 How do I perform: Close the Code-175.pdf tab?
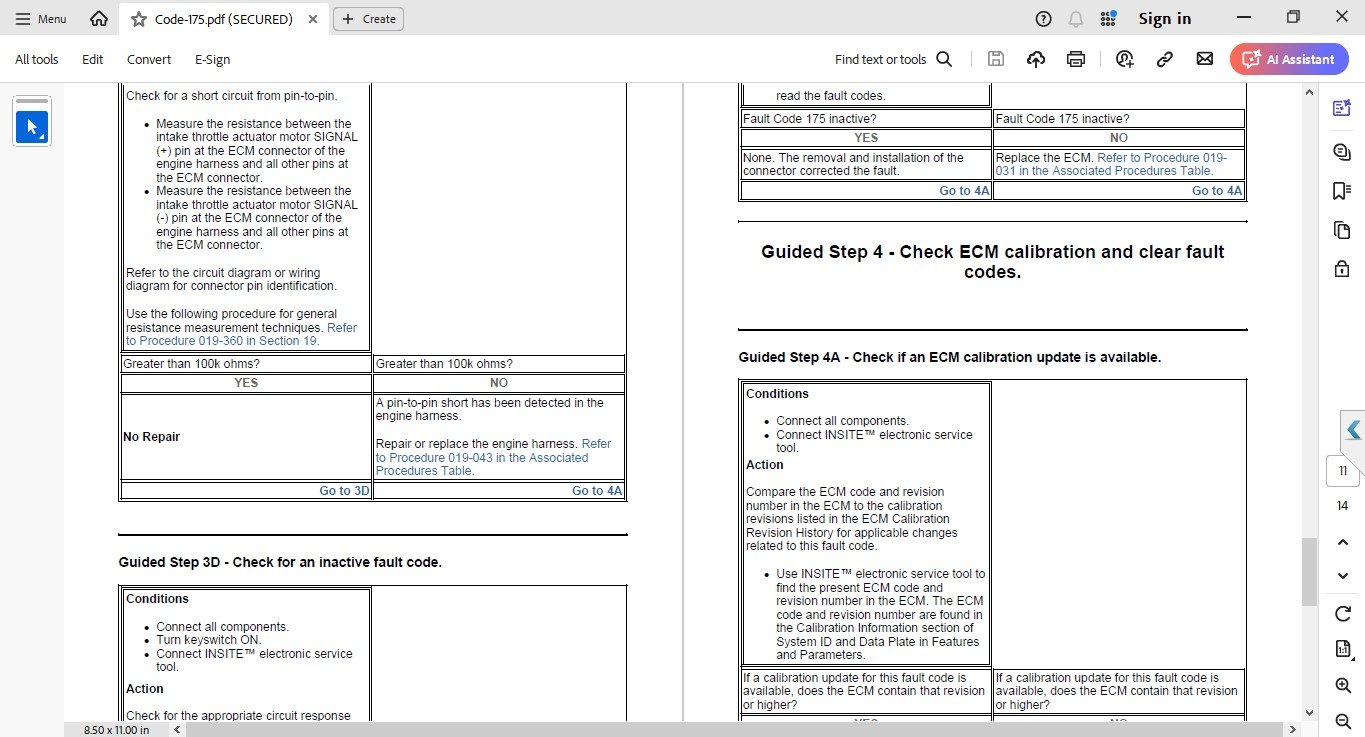coord(311,19)
